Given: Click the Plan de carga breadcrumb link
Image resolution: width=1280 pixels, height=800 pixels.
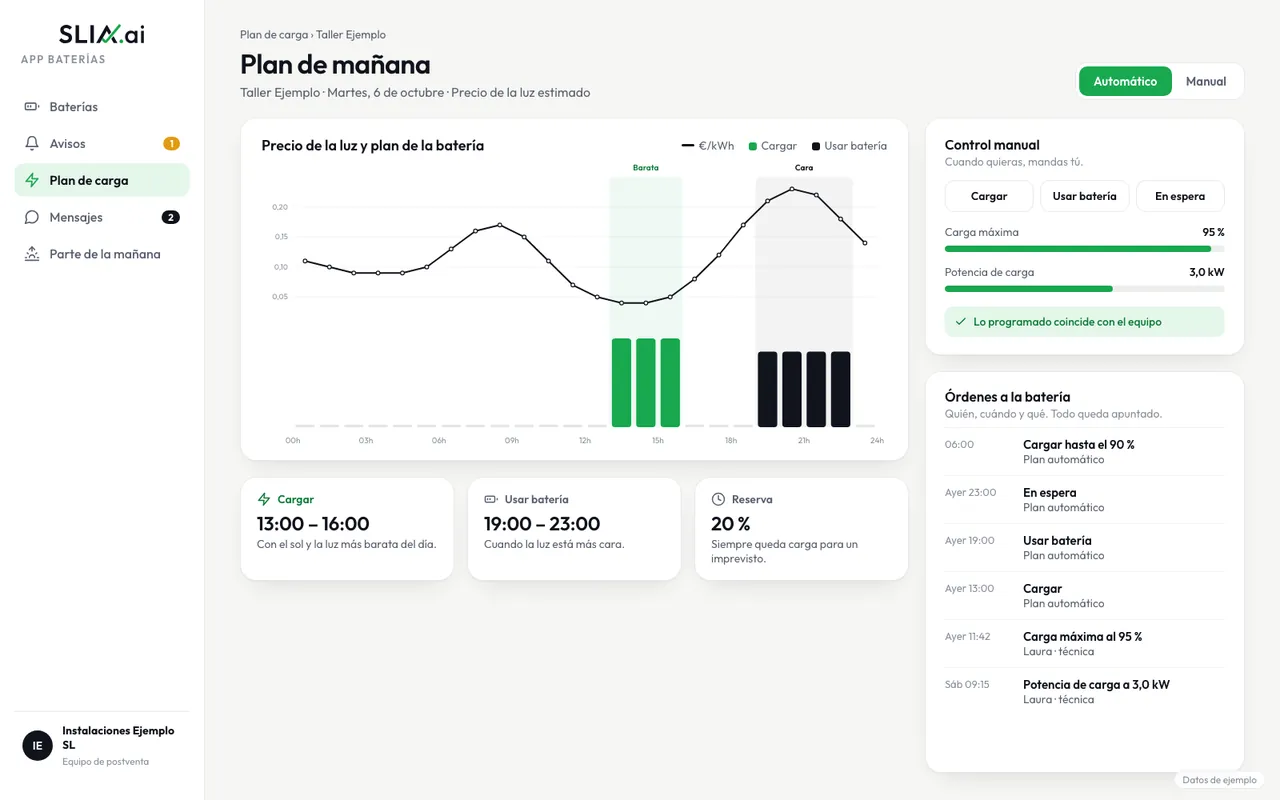Looking at the screenshot, I should pos(274,35).
